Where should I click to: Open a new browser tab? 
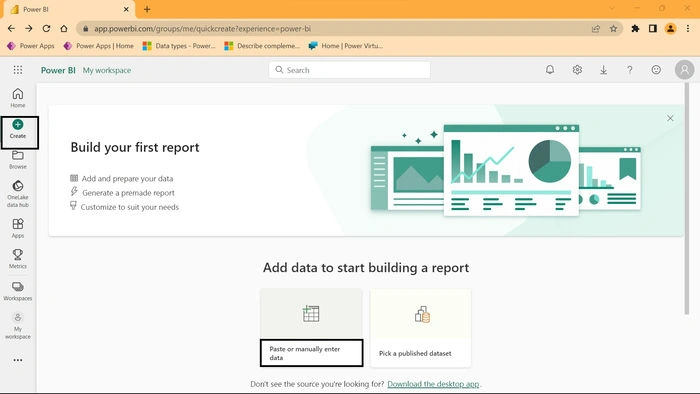coord(147,9)
